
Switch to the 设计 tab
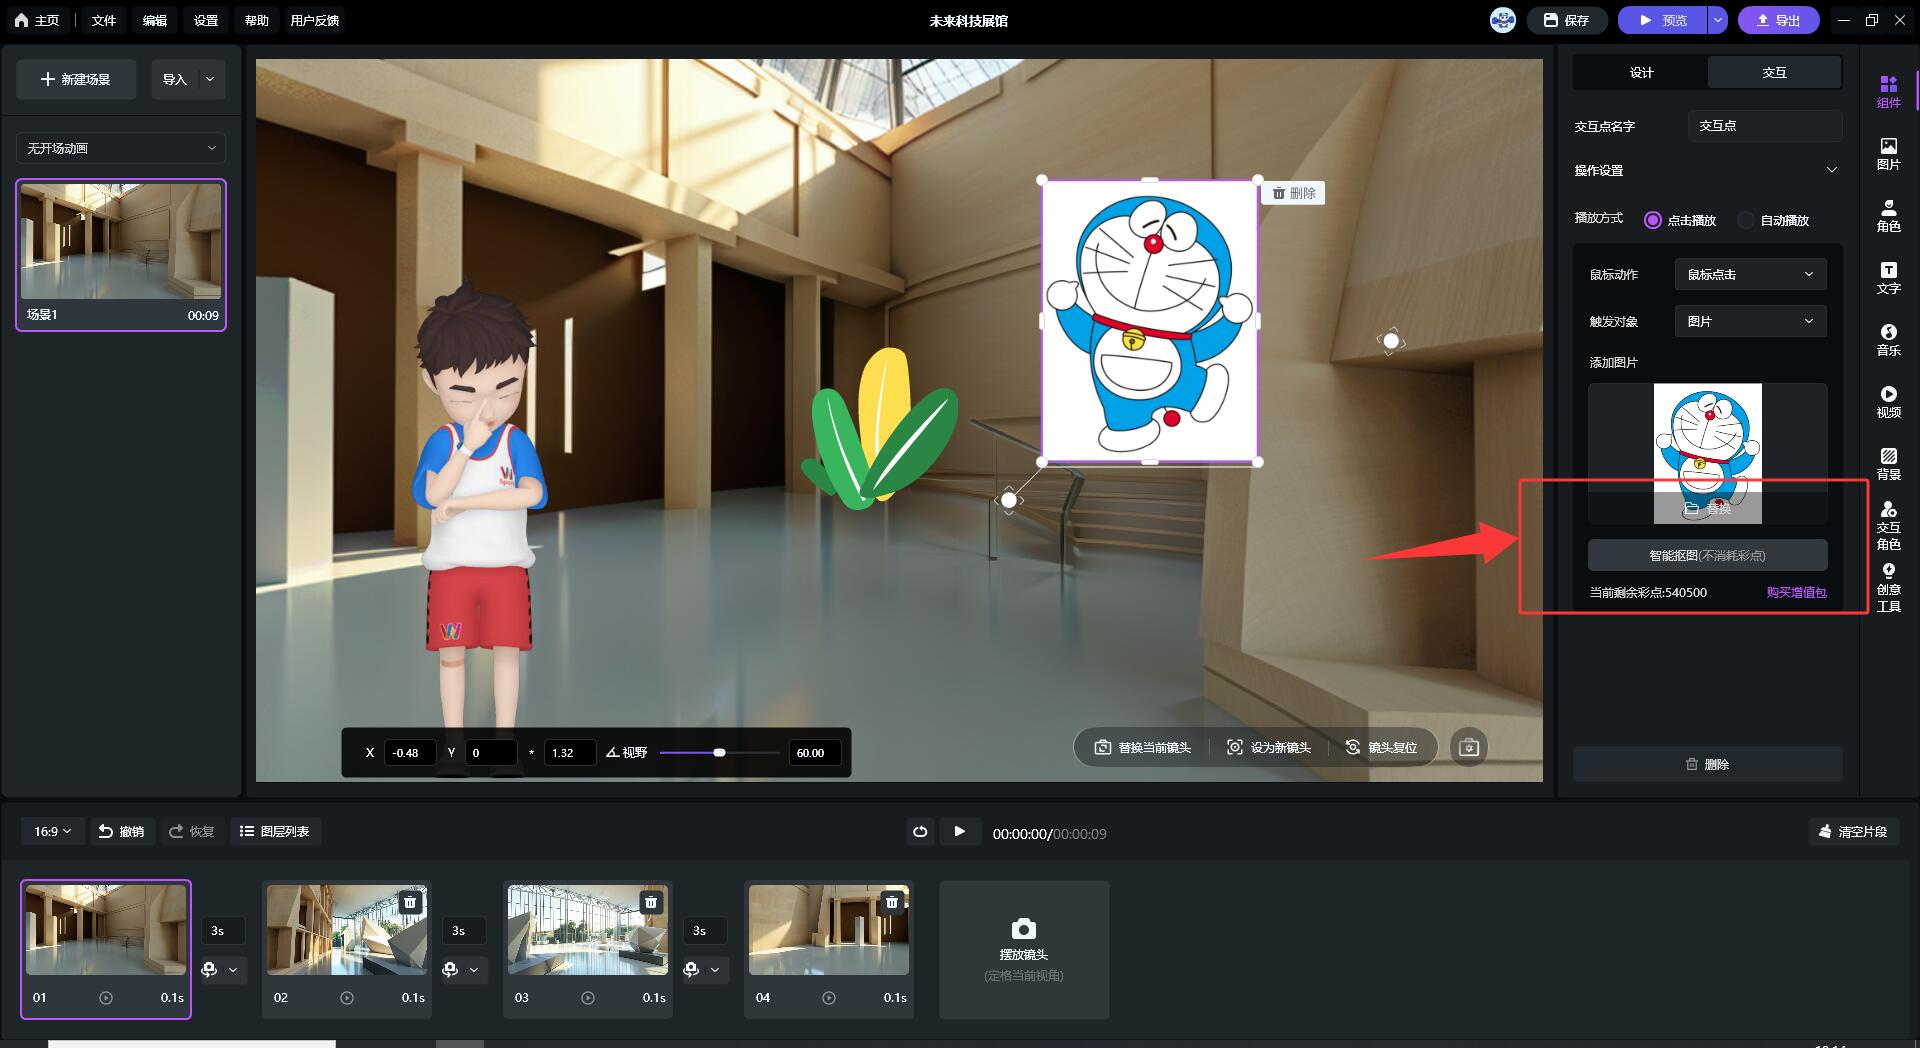pos(1641,72)
